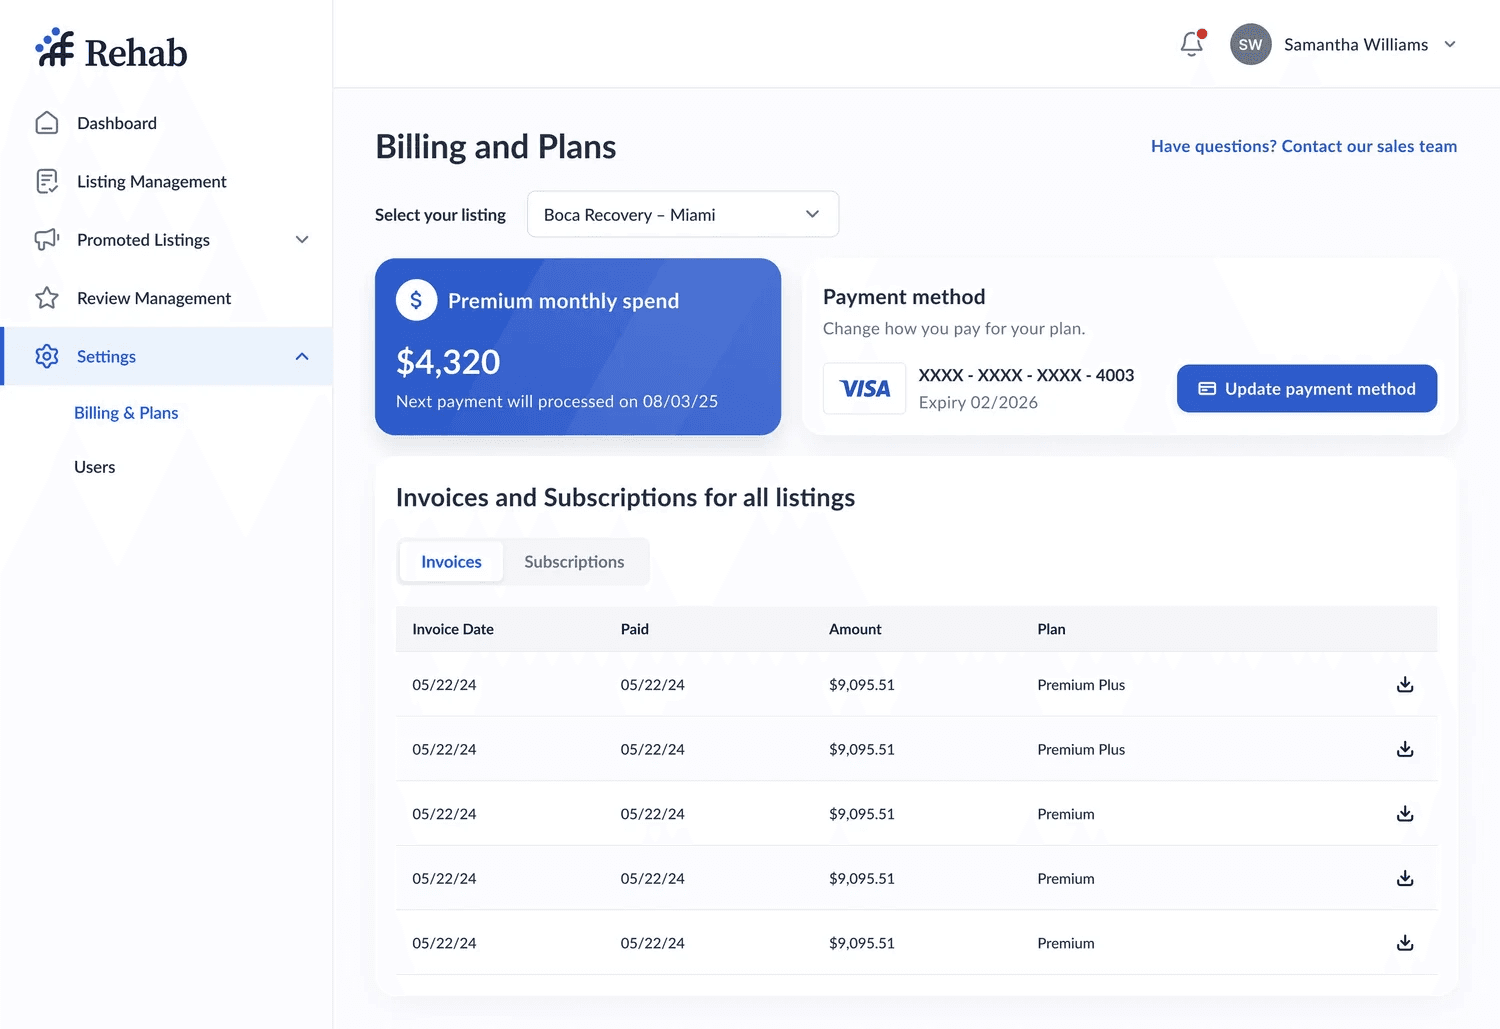This screenshot has width=1500, height=1029.
Task: Click the VISA card logo
Action: tap(864, 388)
